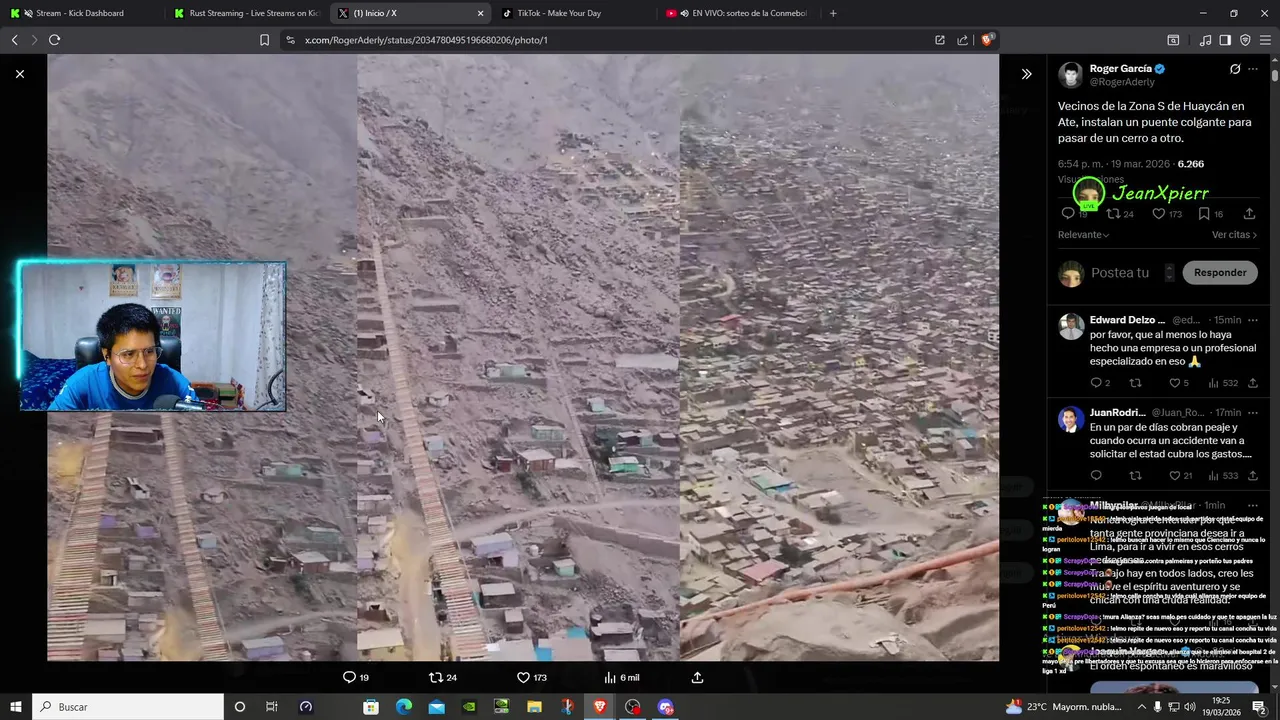Bookmark this page in address bar
Image resolution: width=1280 pixels, height=720 pixels.
coord(264,40)
